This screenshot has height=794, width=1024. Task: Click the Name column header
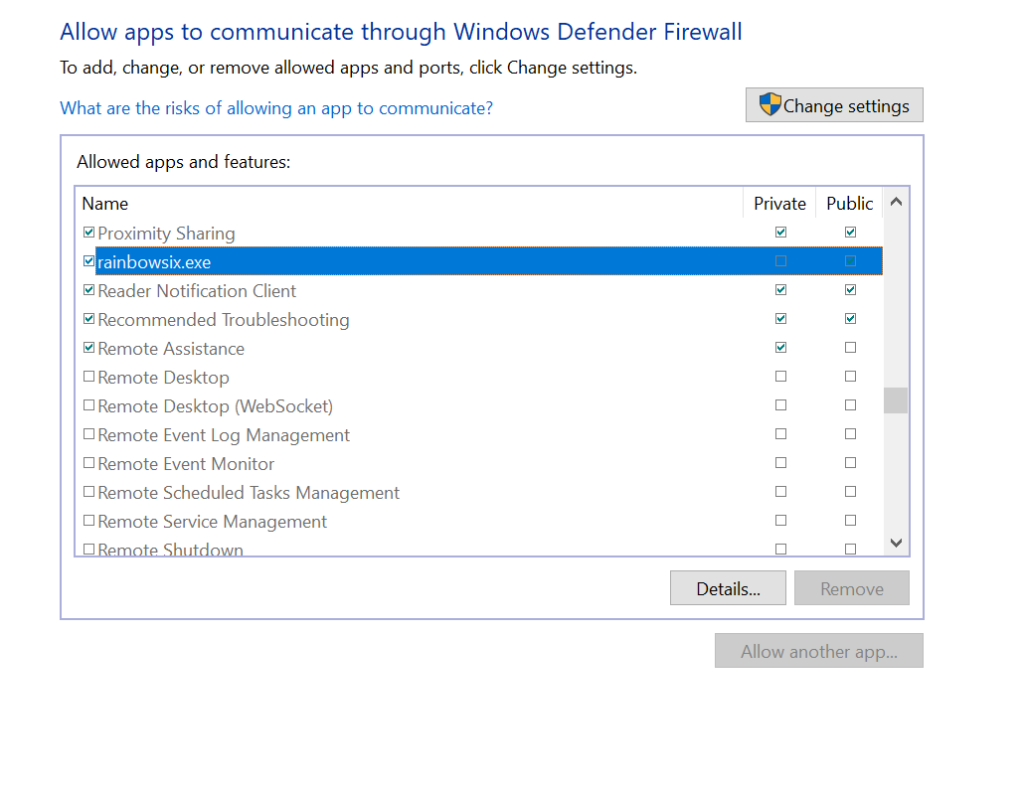click(105, 203)
